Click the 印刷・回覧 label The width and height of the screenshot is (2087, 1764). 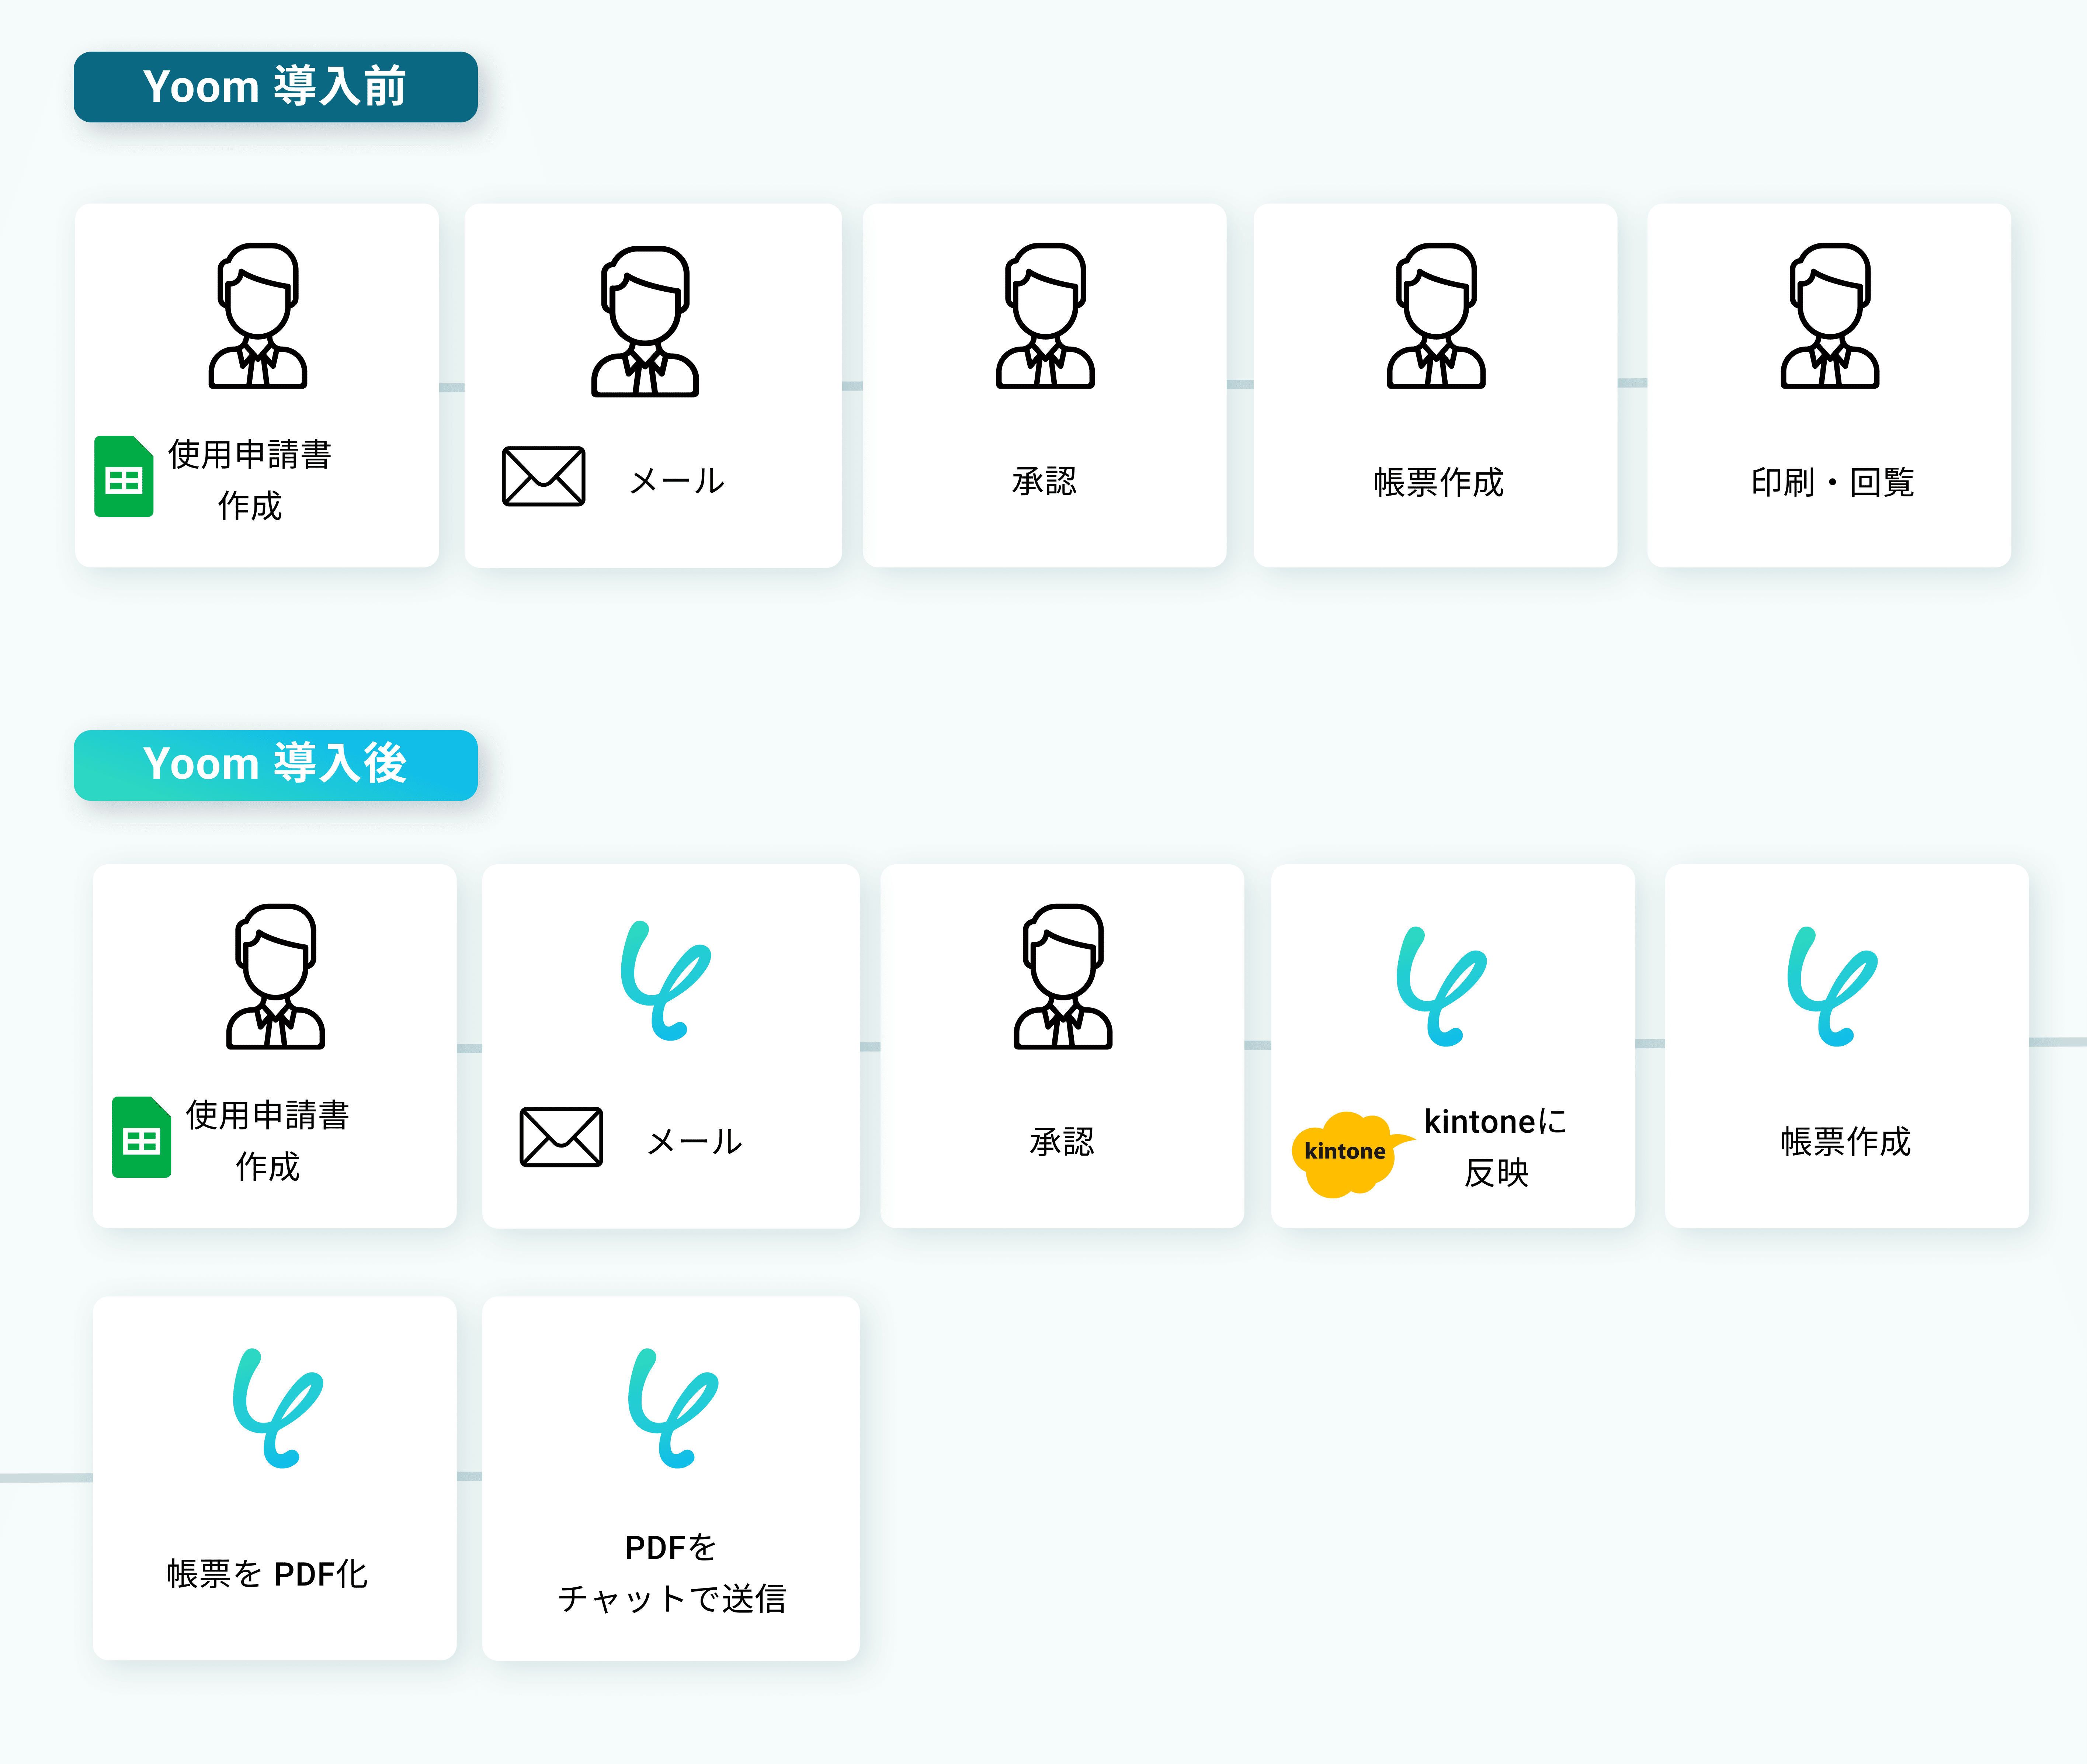coord(1831,482)
